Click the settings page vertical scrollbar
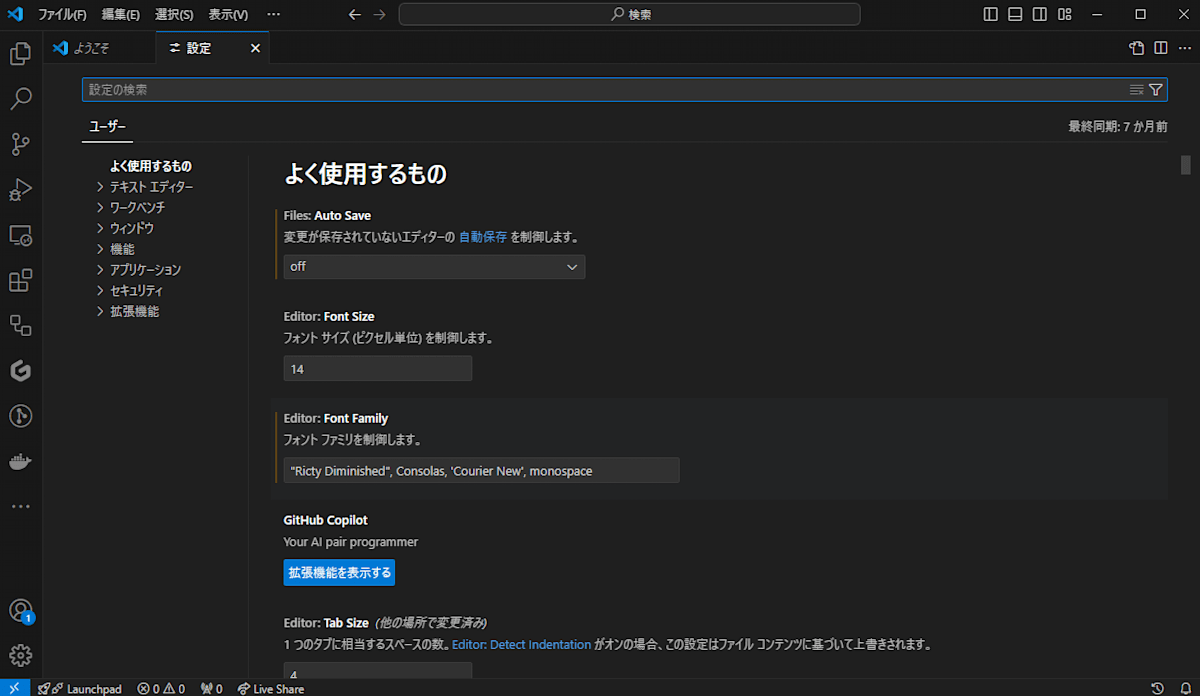The width and height of the screenshot is (1200, 696). coord(1186,164)
